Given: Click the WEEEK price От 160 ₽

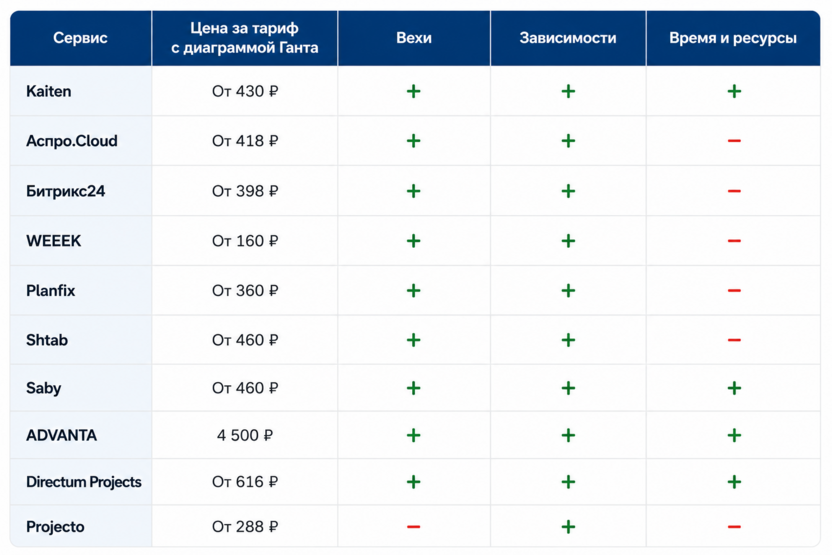Looking at the screenshot, I should click(x=245, y=241).
